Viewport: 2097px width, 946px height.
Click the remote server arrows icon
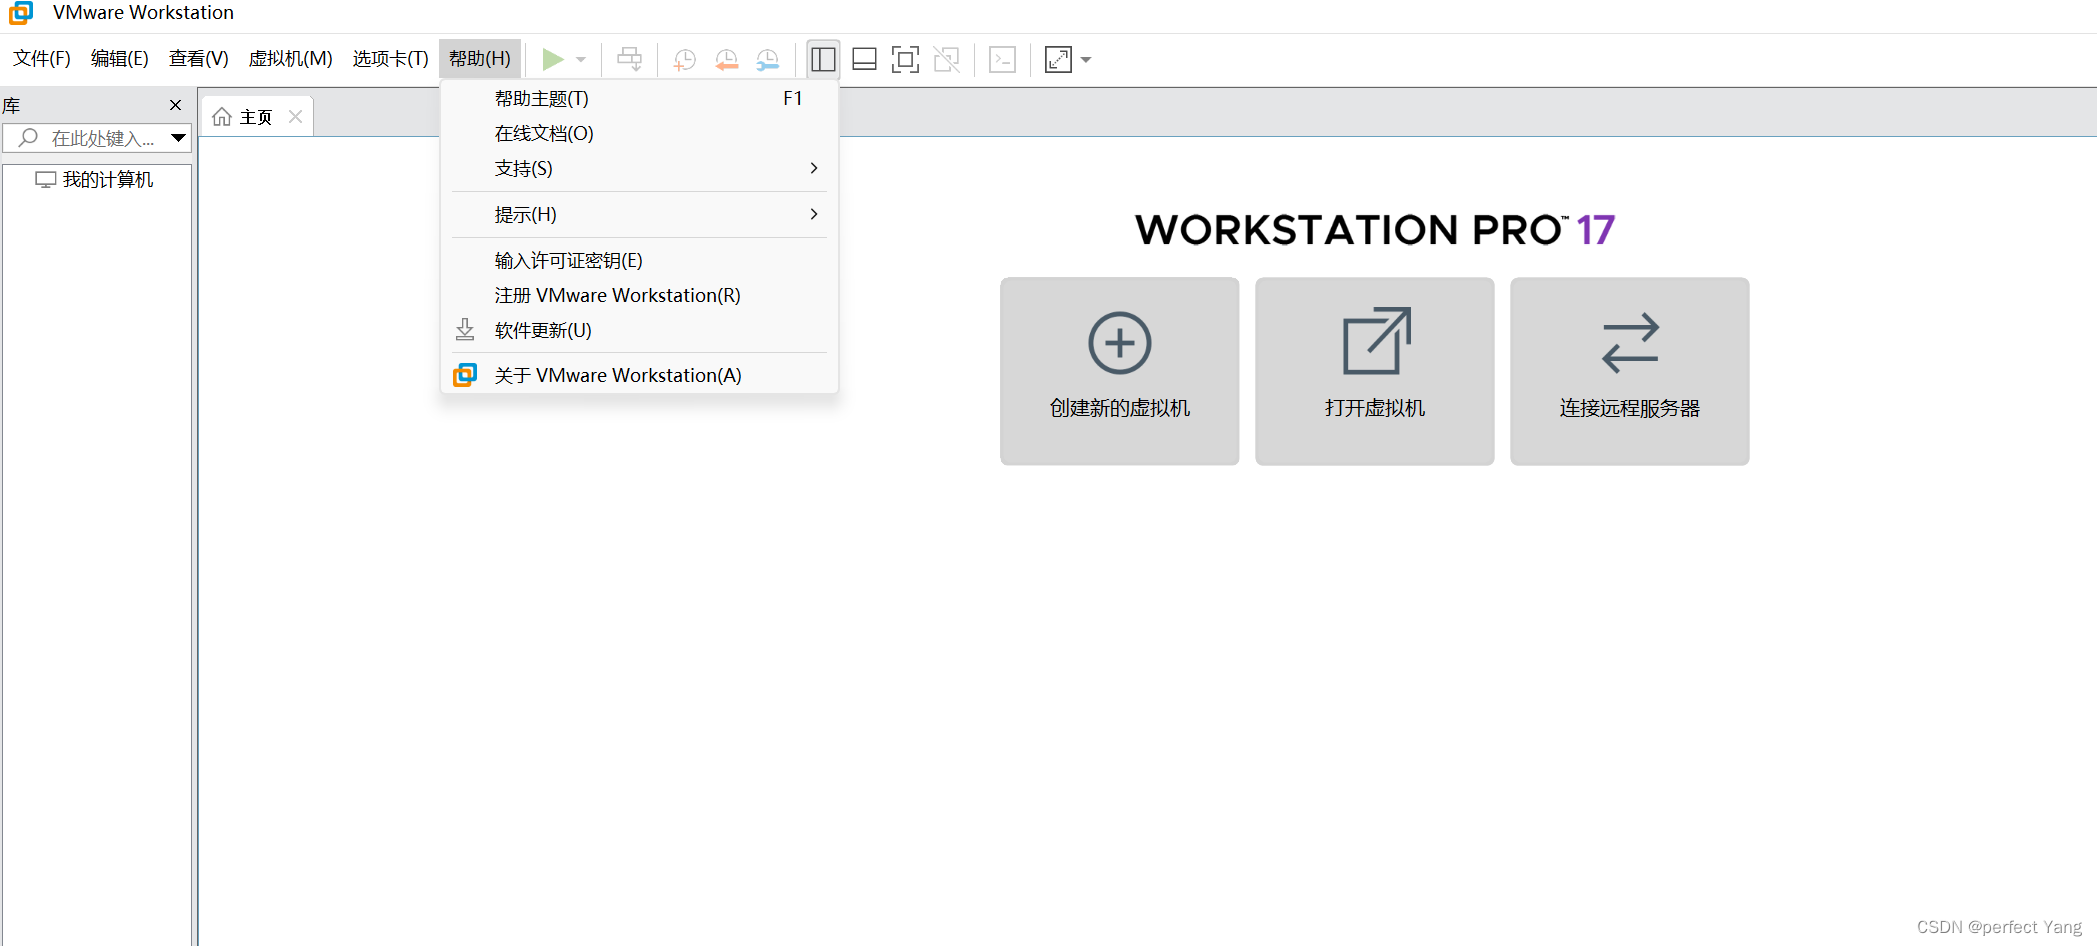[x=1630, y=343]
